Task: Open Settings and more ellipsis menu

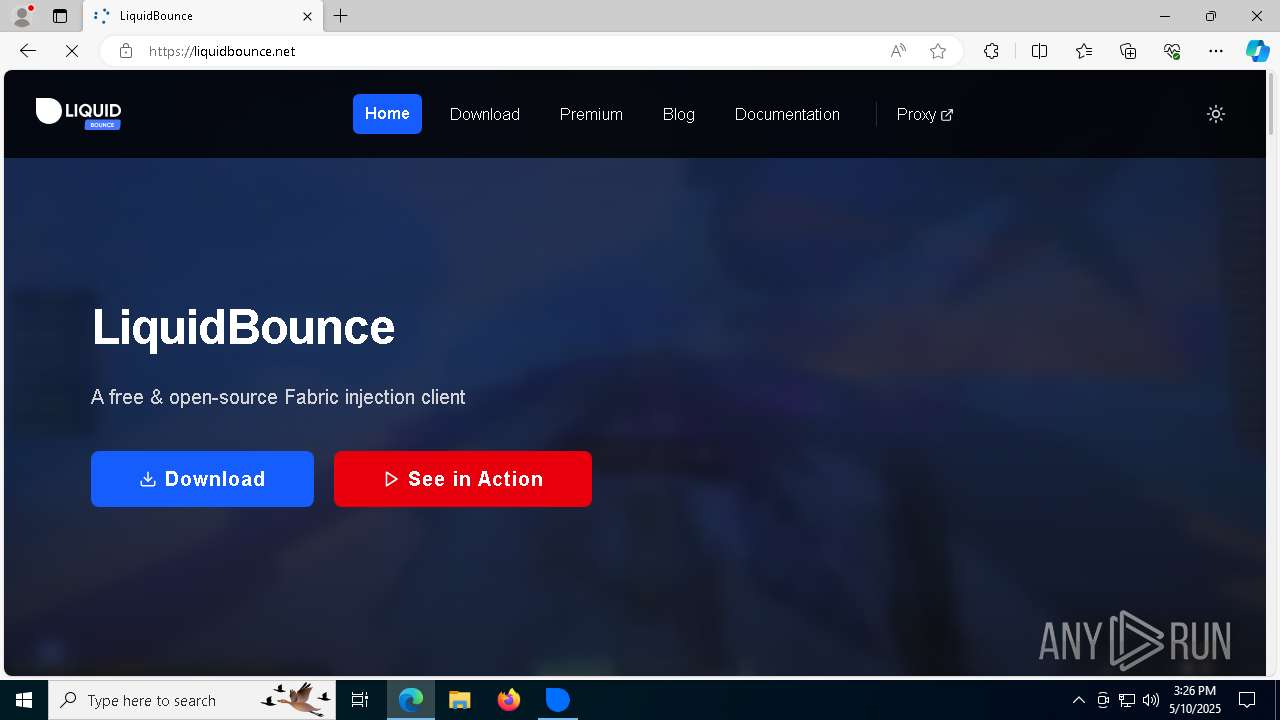Action: [x=1216, y=51]
